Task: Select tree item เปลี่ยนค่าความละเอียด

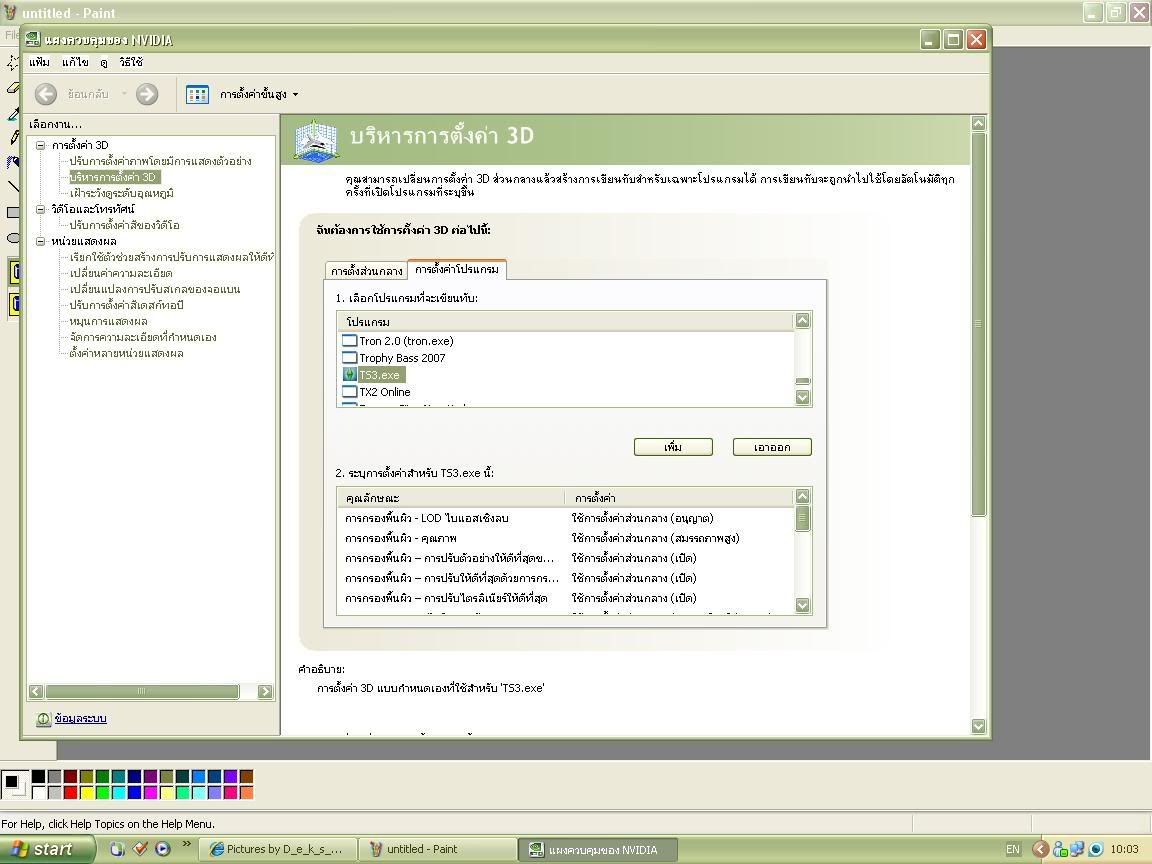Action: tap(120, 273)
